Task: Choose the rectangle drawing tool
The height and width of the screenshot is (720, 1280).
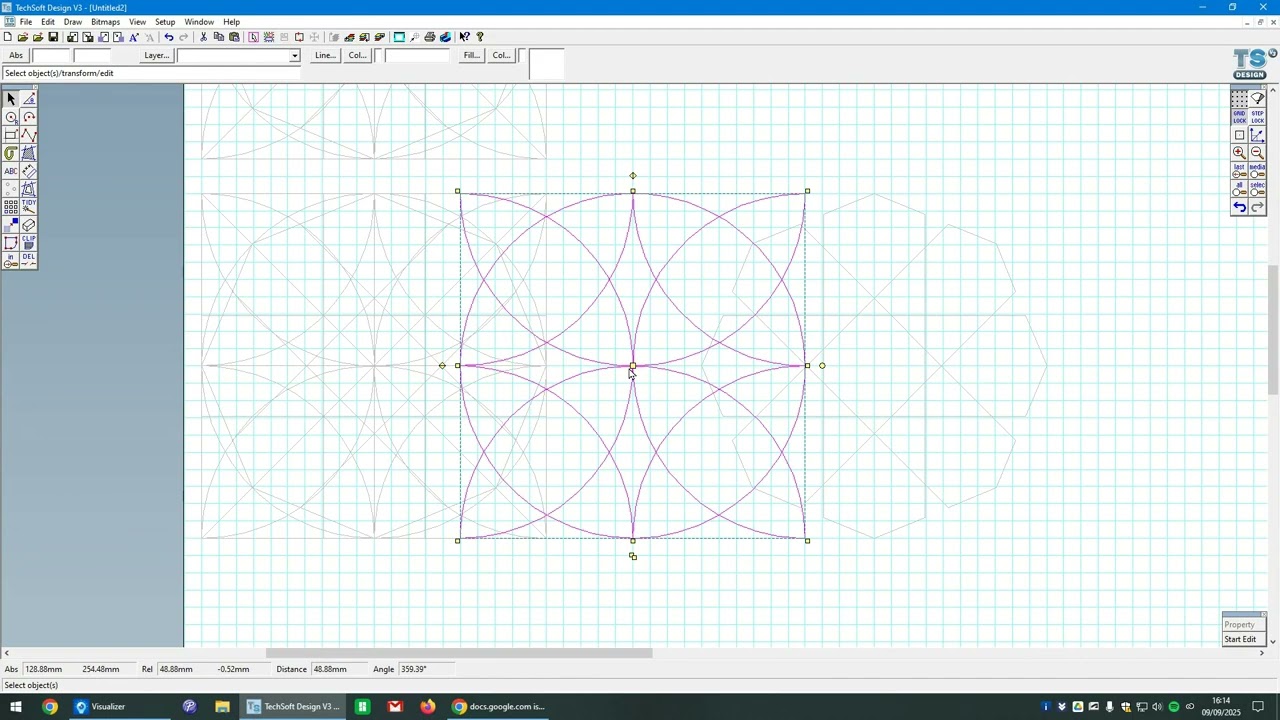Action: point(11,135)
